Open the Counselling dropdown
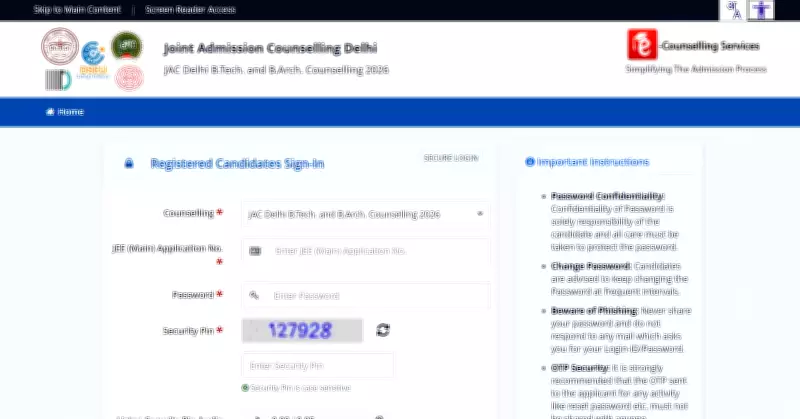 tap(366, 214)
